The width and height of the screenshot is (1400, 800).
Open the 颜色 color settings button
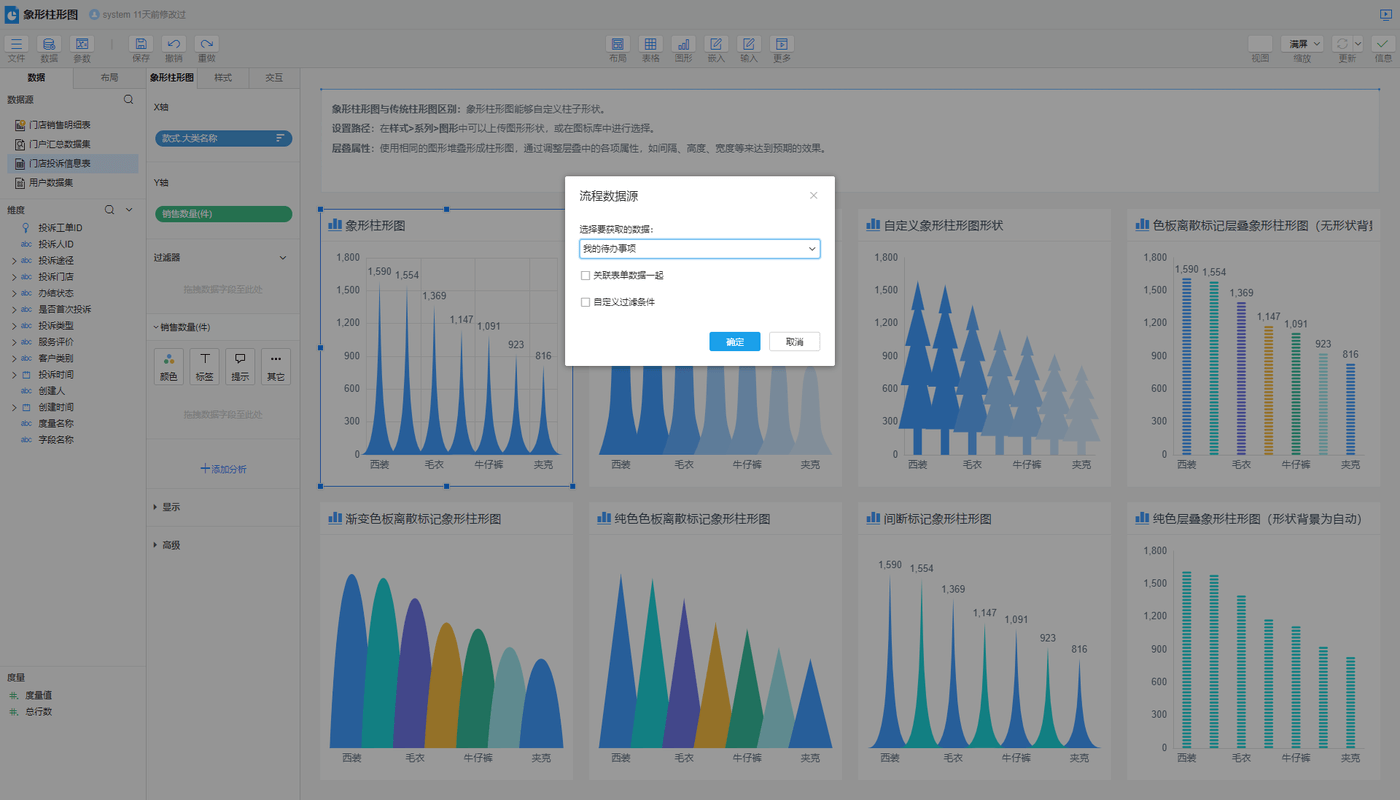pyautogui.click(x=168, y=366)
